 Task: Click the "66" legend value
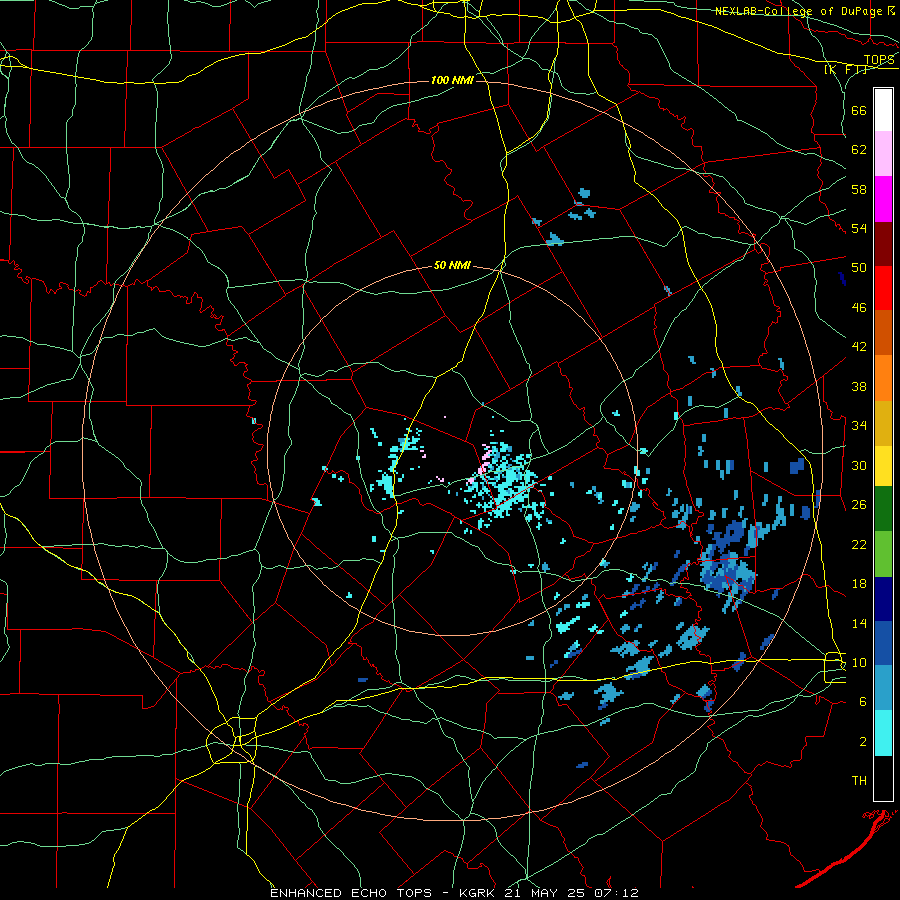(859, 110)
